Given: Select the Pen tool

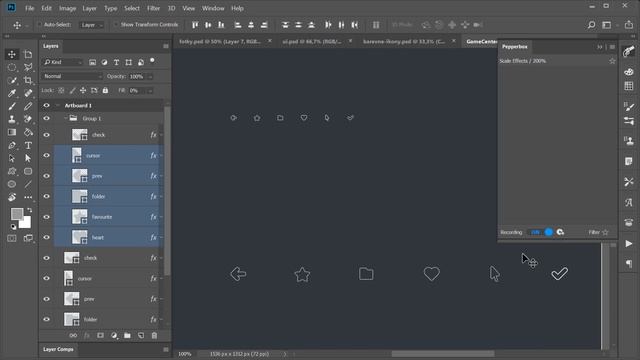Looking at the screenshot, I should click(x=12, y=145).
